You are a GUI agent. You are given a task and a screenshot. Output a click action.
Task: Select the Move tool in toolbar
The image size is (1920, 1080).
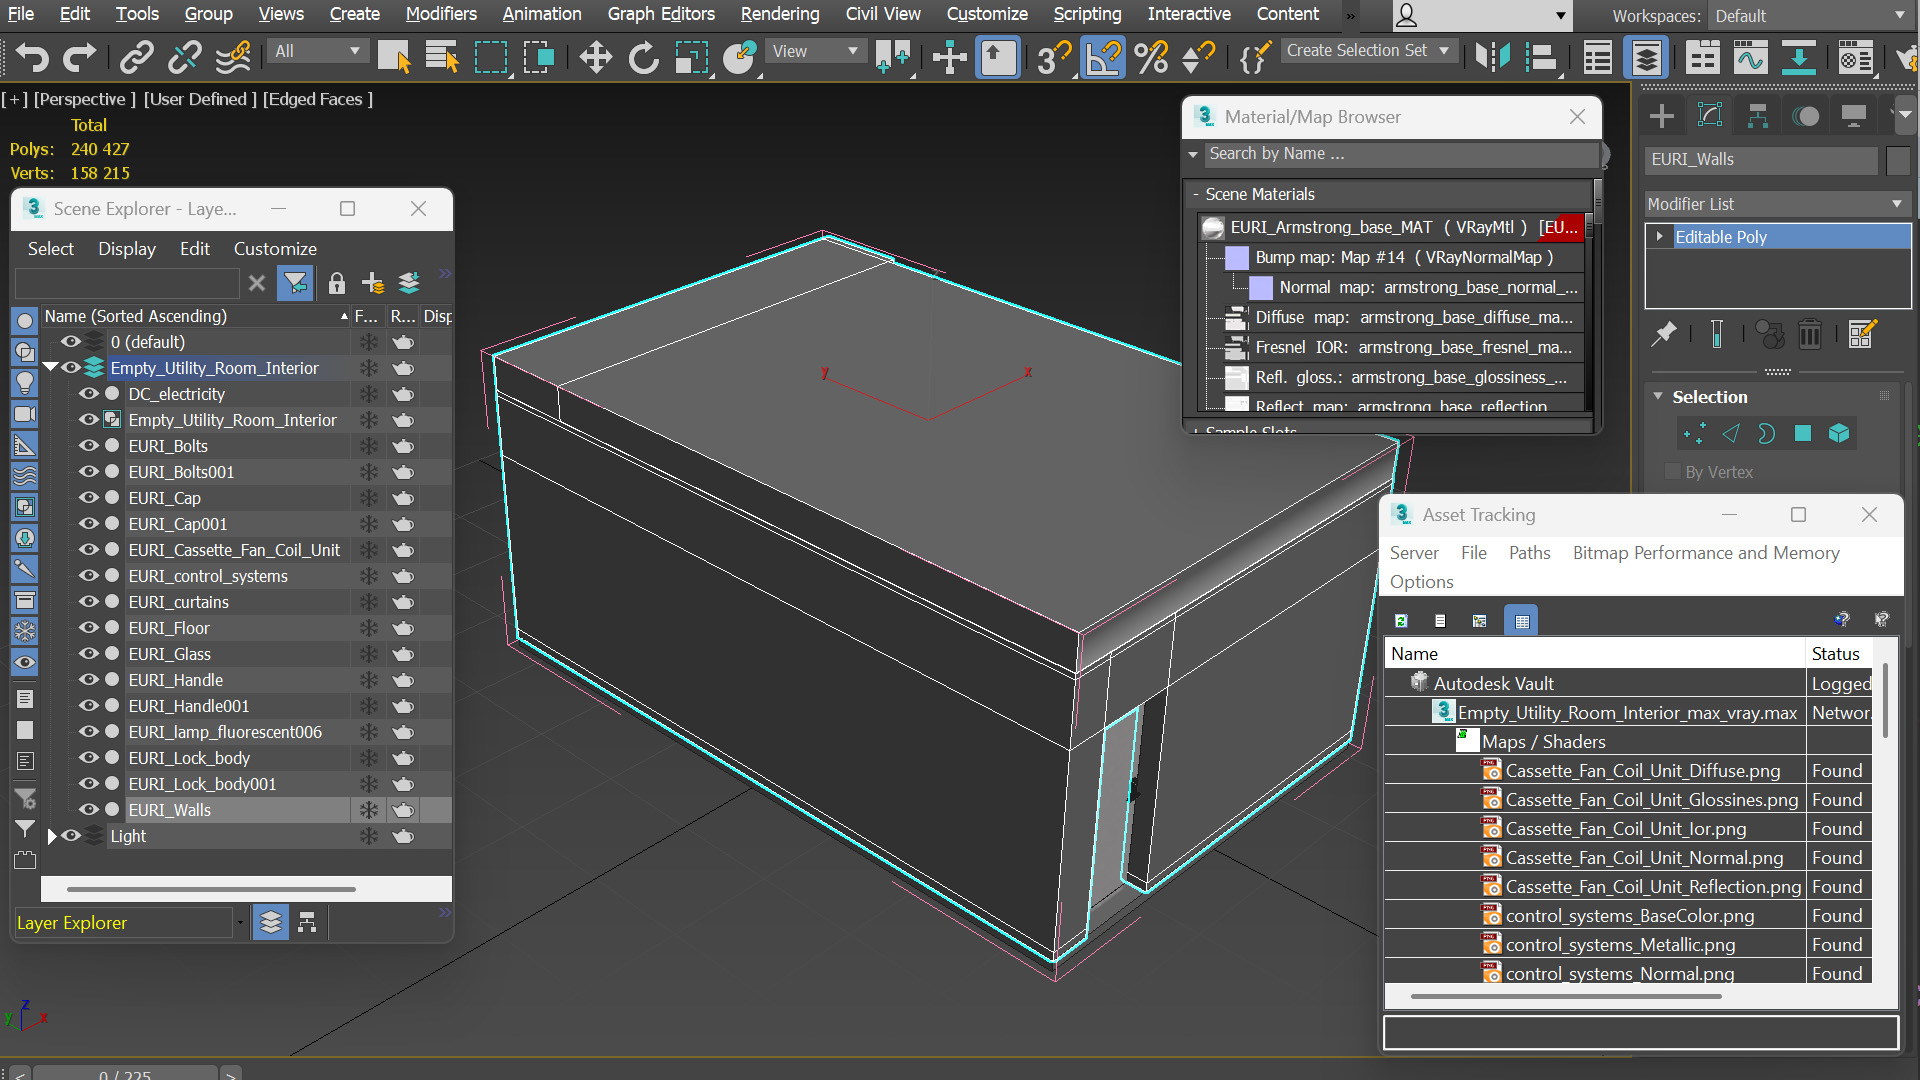pos(595,58)
